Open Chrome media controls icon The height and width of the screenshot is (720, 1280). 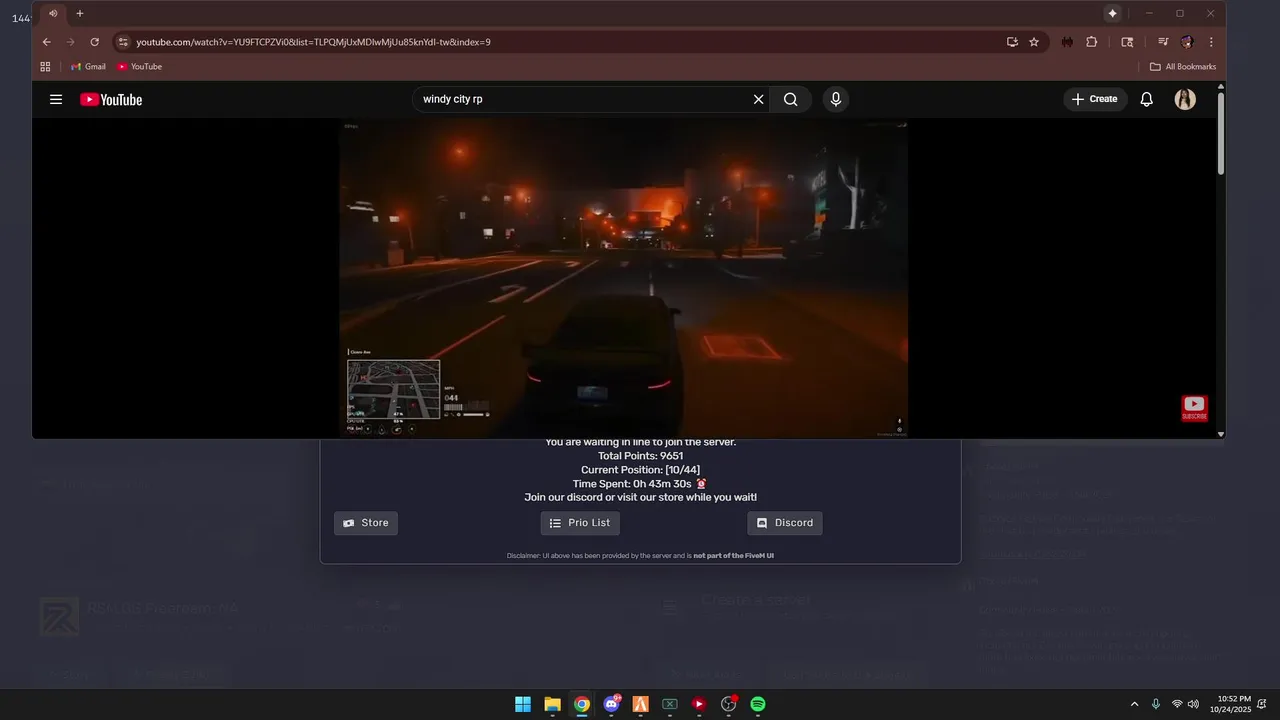1163,42
